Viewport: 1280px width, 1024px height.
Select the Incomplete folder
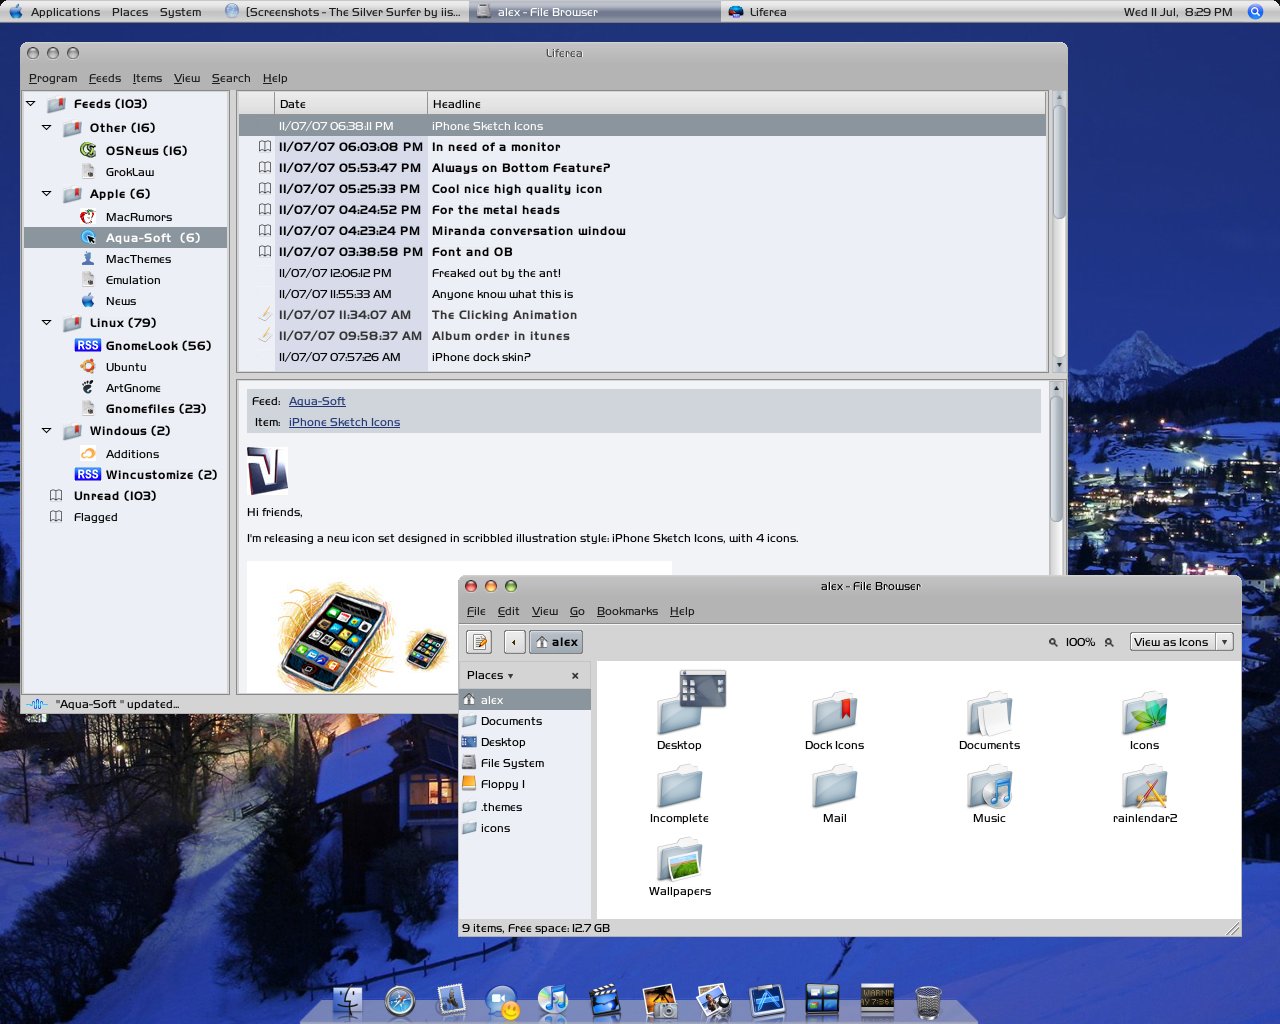tap(679, 795)
